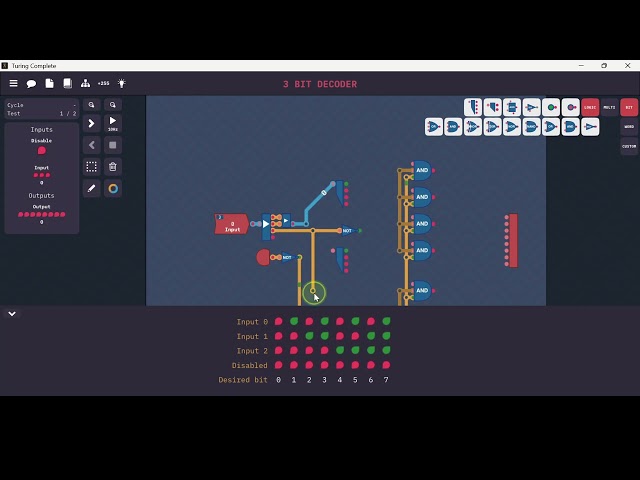Click the '3 BIT DECODER' level title
Viewport: 640px width, 480px height.
click(x=320, y=84)
